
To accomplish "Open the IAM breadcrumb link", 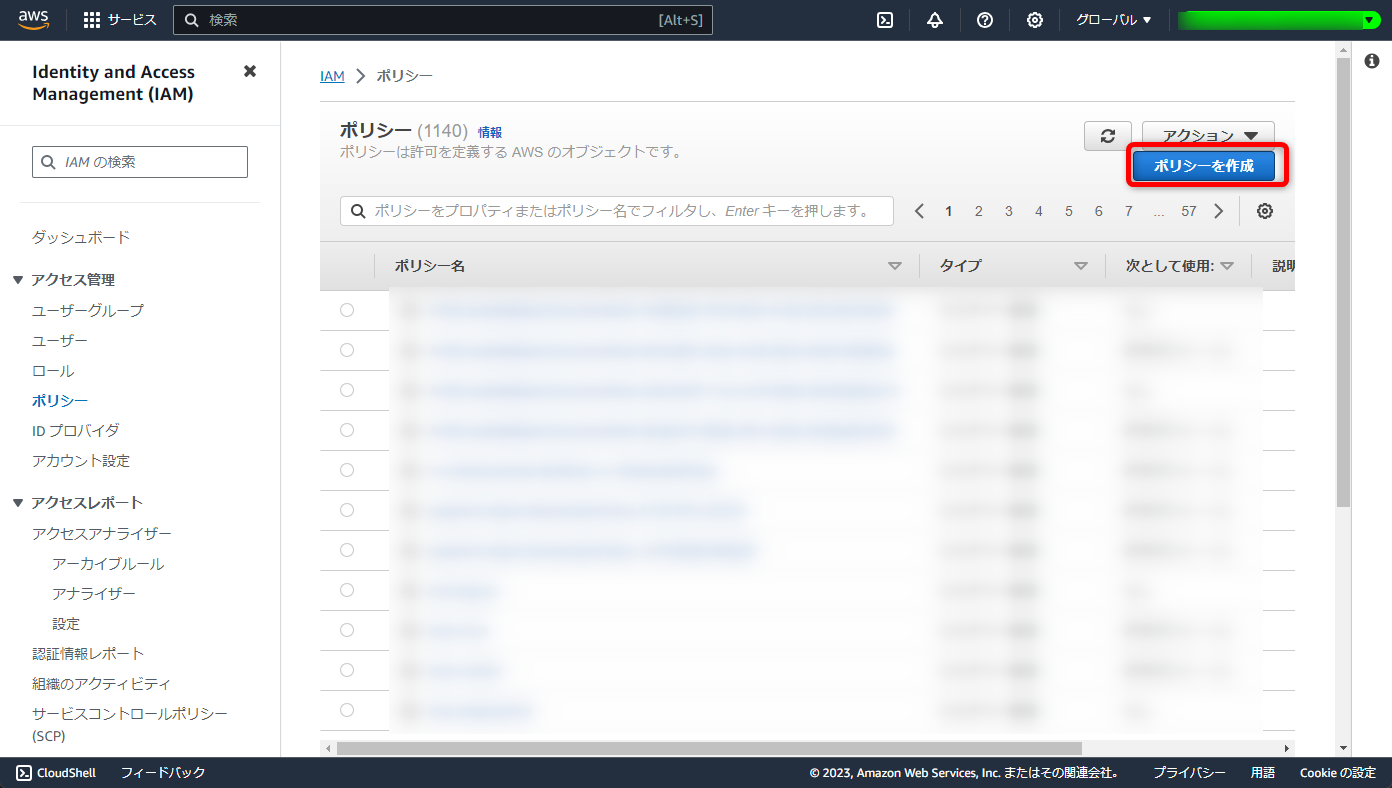I will point(332,75).
